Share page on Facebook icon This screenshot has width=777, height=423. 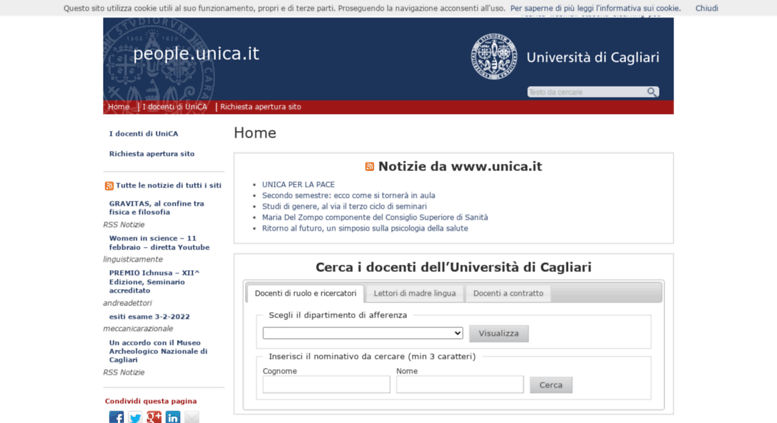click(116, 417)
